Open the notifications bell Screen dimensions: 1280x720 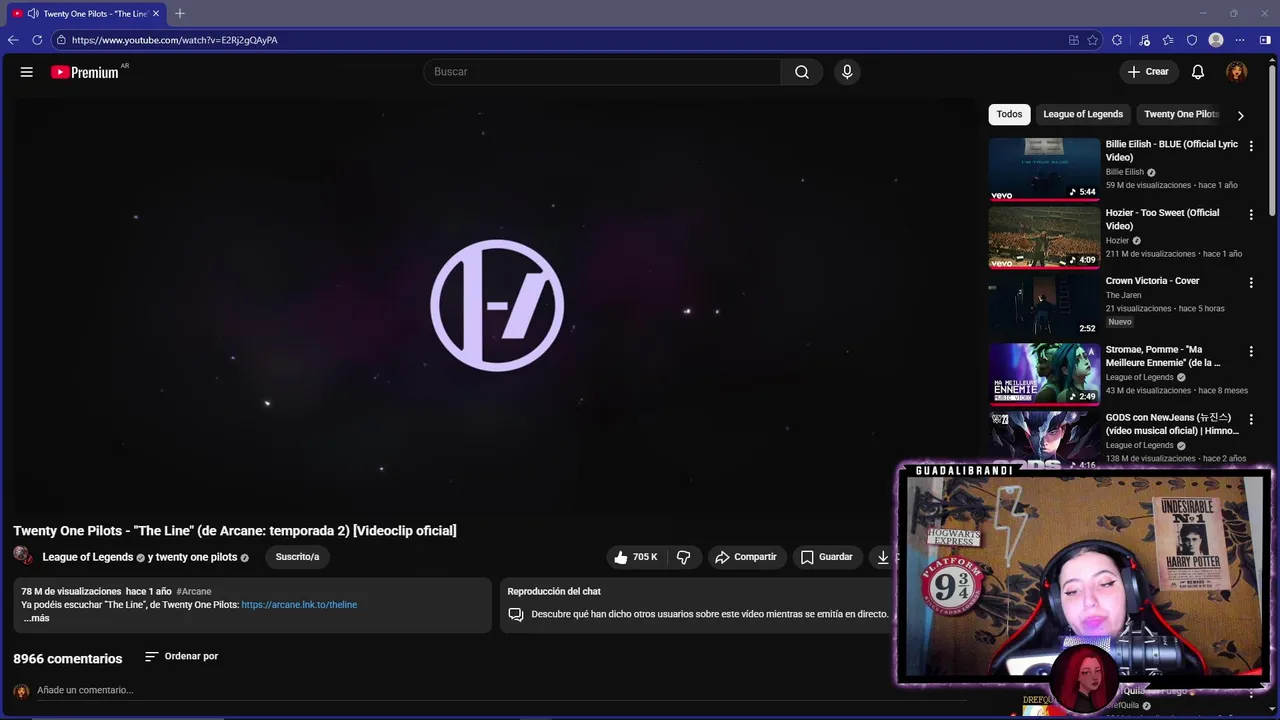(x=1198, y=72)
